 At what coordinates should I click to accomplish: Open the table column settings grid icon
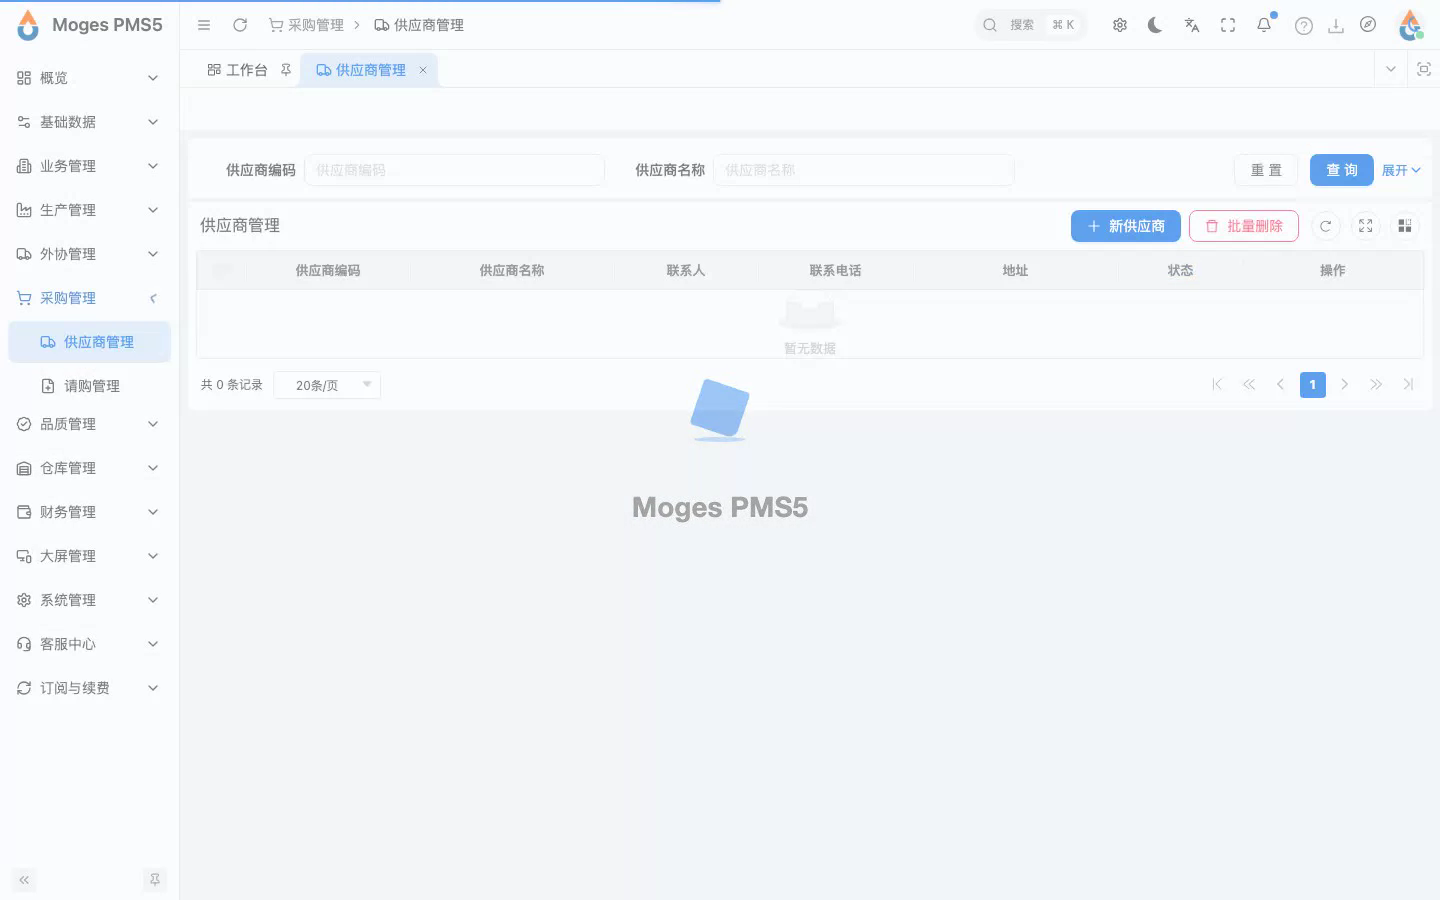click(1405, 226)
